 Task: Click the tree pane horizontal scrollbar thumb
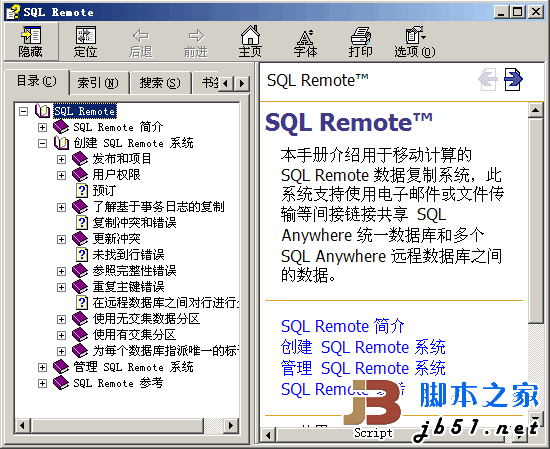click(x=117, y=426)
